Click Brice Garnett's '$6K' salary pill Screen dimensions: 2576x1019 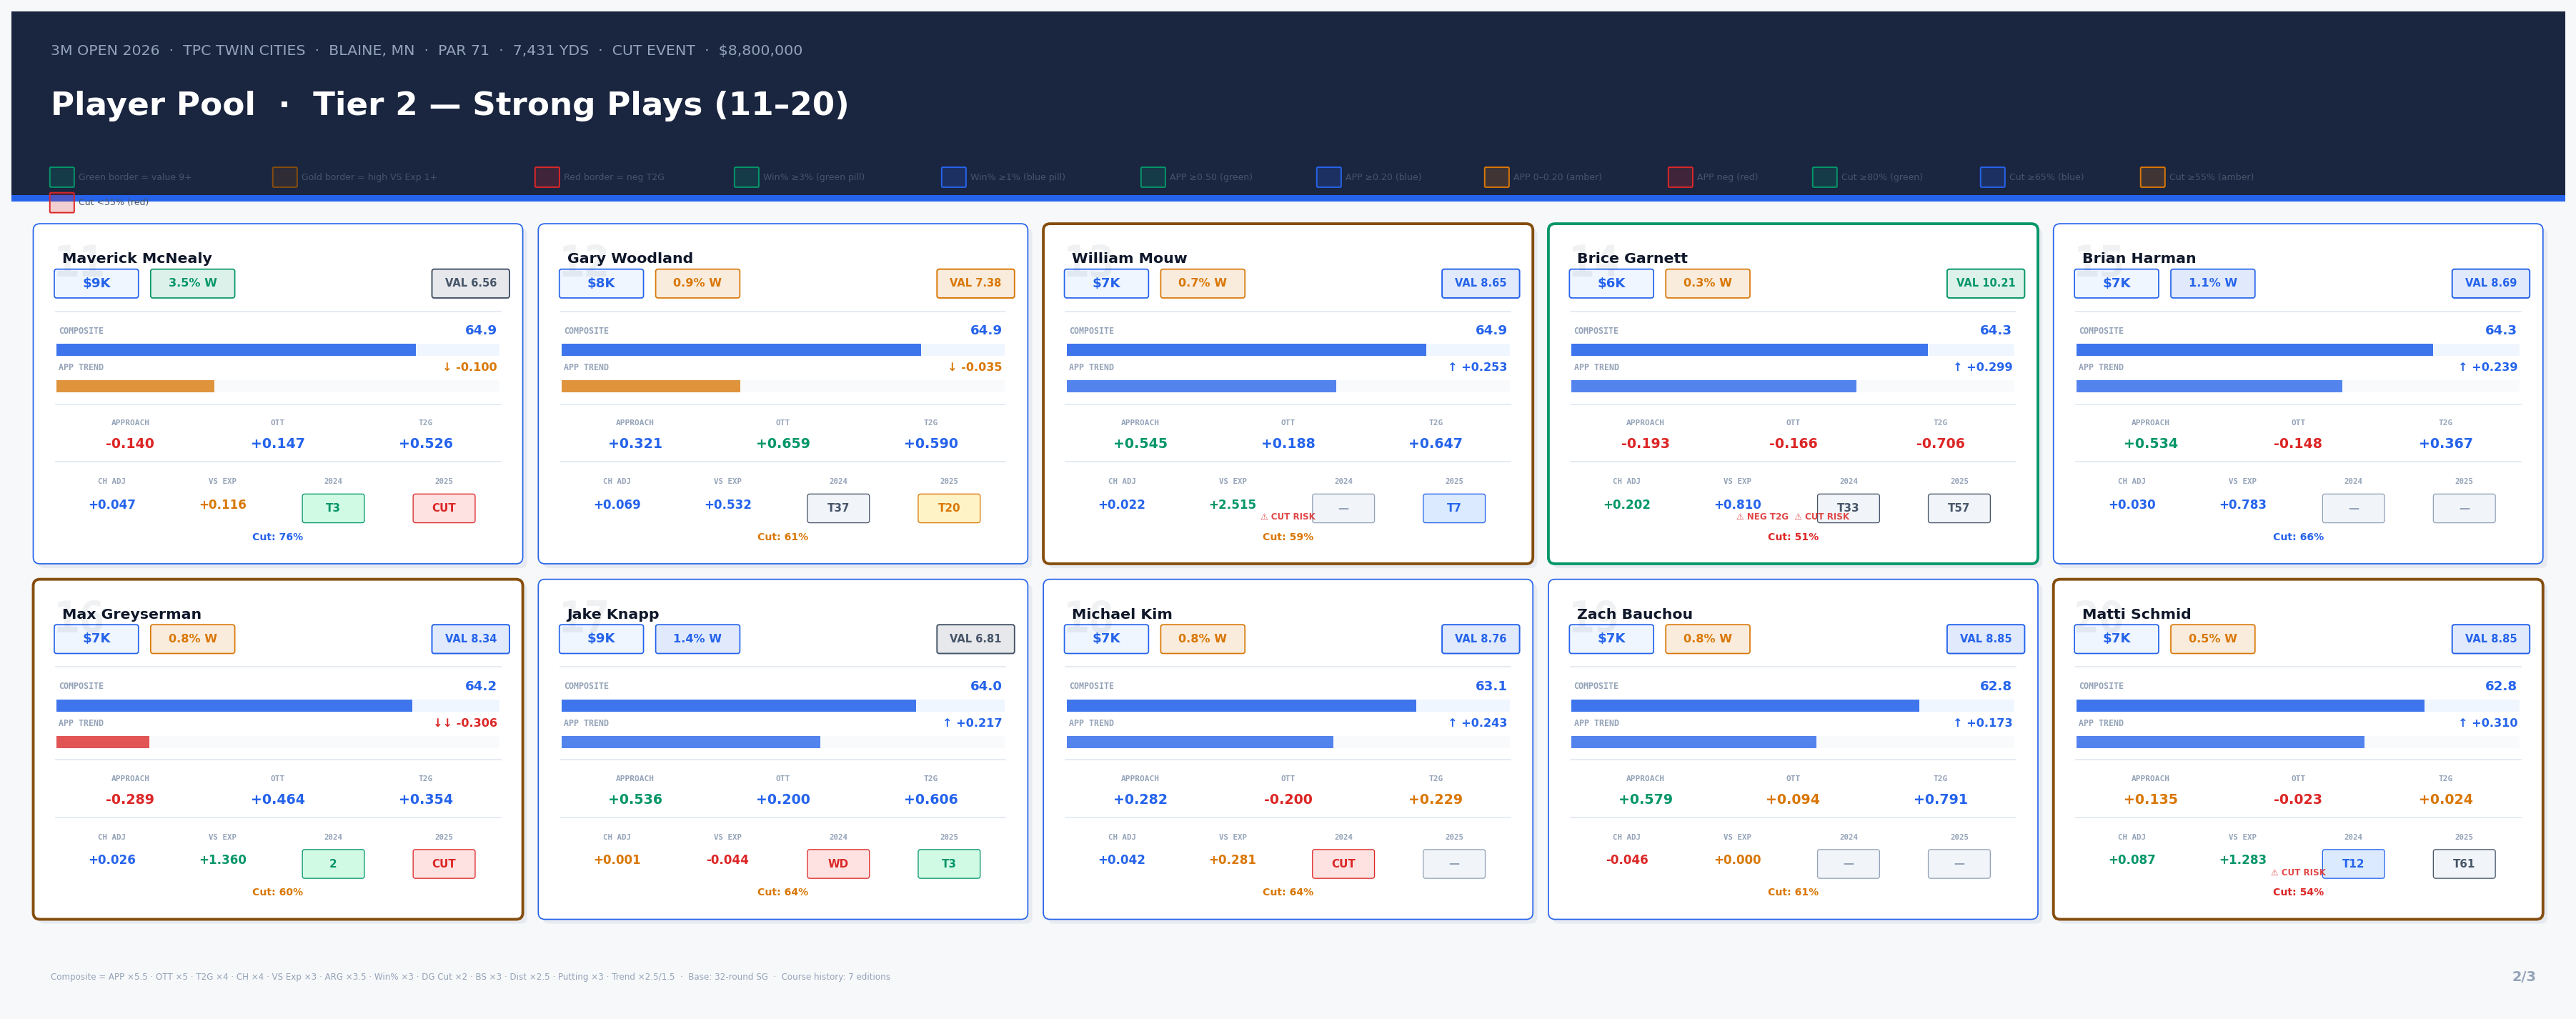[x=1611, y=283]
